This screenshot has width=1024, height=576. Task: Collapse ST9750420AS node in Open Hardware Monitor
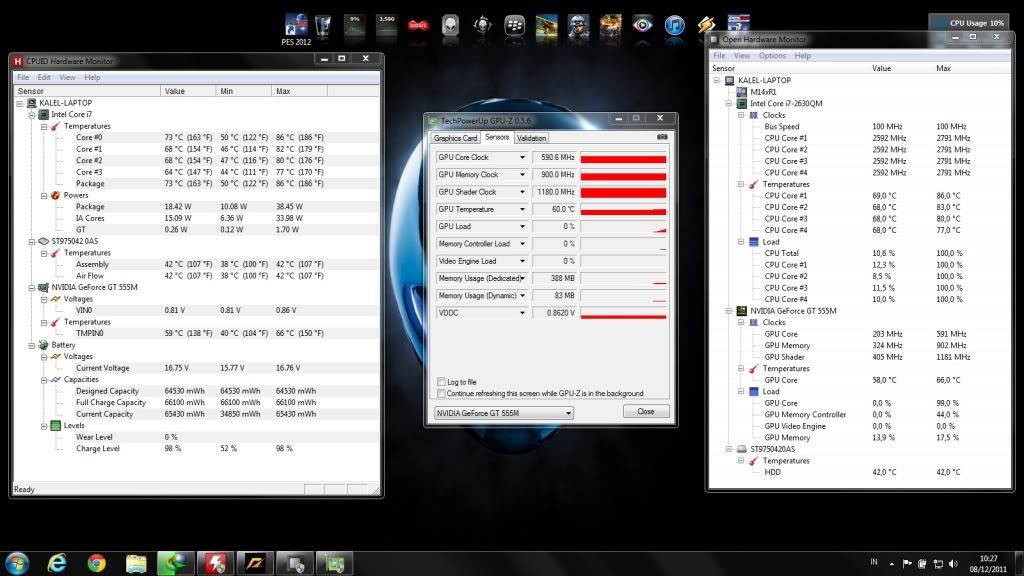coord(729,449)
